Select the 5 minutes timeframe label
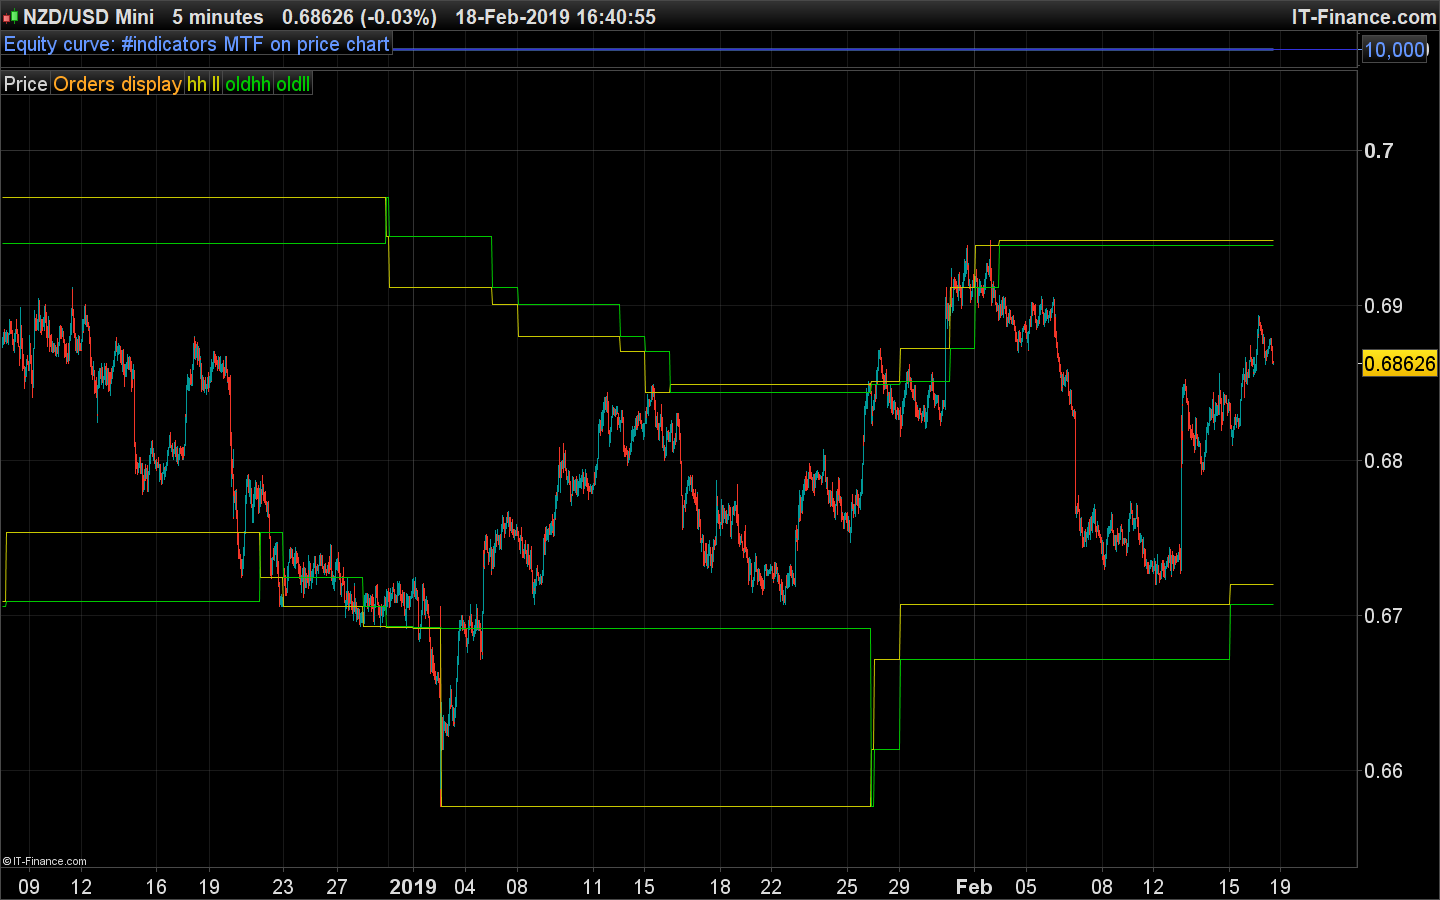1440x900 pixels. (x=218, y=17)
